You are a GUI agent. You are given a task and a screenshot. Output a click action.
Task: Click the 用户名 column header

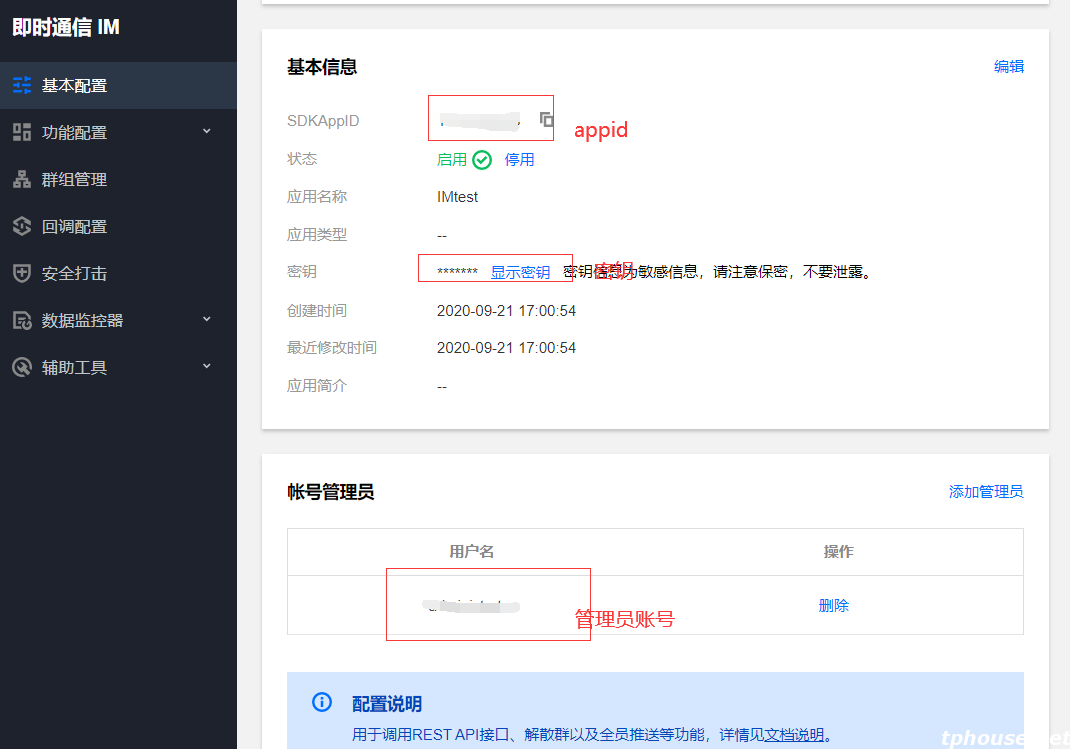pos(472,551)
